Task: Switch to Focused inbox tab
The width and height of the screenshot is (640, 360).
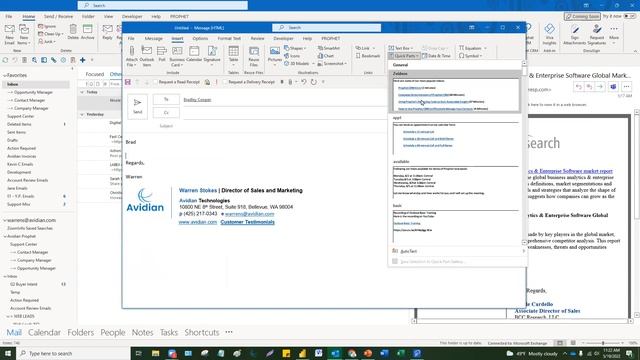Action: (95, 74)
